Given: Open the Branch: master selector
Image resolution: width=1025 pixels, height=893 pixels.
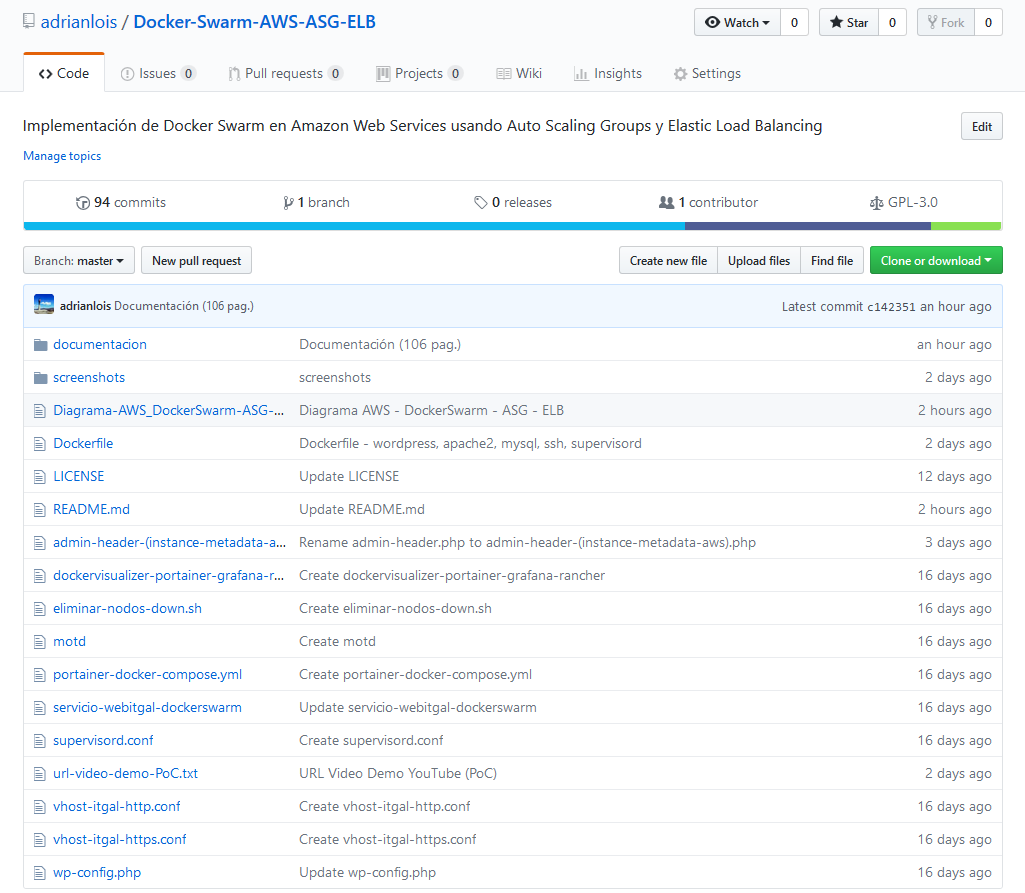Looking at the screenshot, I should coord(78,260).
